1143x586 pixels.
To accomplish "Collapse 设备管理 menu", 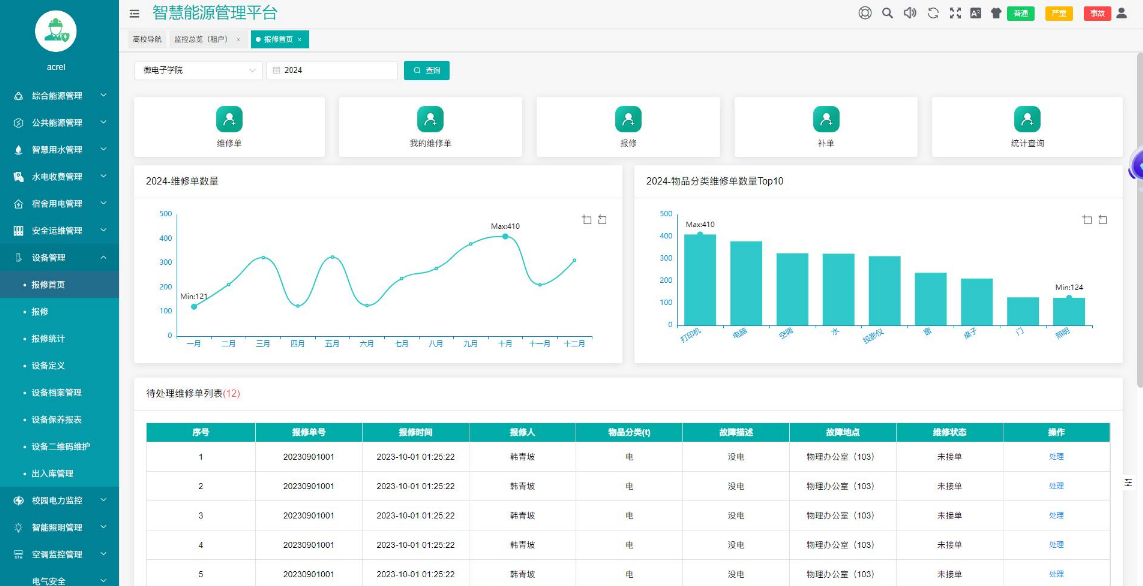I will pyautogui.click(x=59, y=257).
